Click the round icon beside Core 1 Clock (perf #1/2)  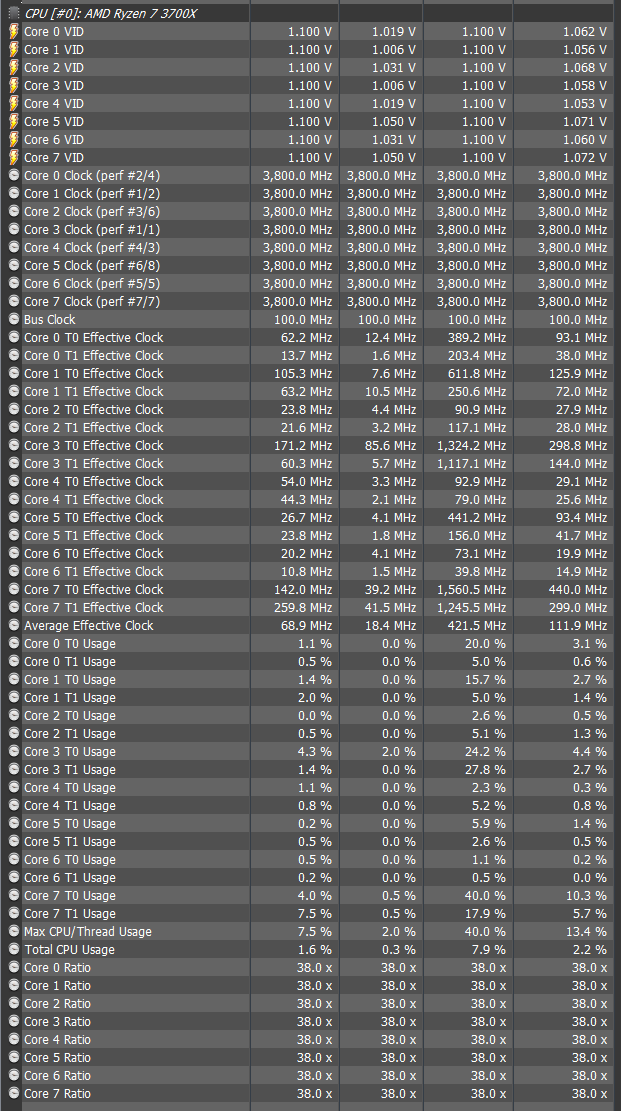[x=13, y=193]
